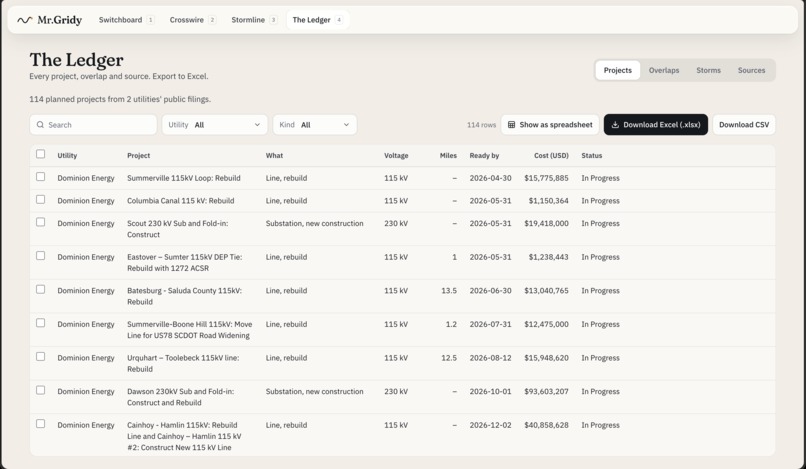This screenshot has width=806, height=469.
Task: Click the grid icon on Show as spreadsheet
Action: (x=511, y=125)
